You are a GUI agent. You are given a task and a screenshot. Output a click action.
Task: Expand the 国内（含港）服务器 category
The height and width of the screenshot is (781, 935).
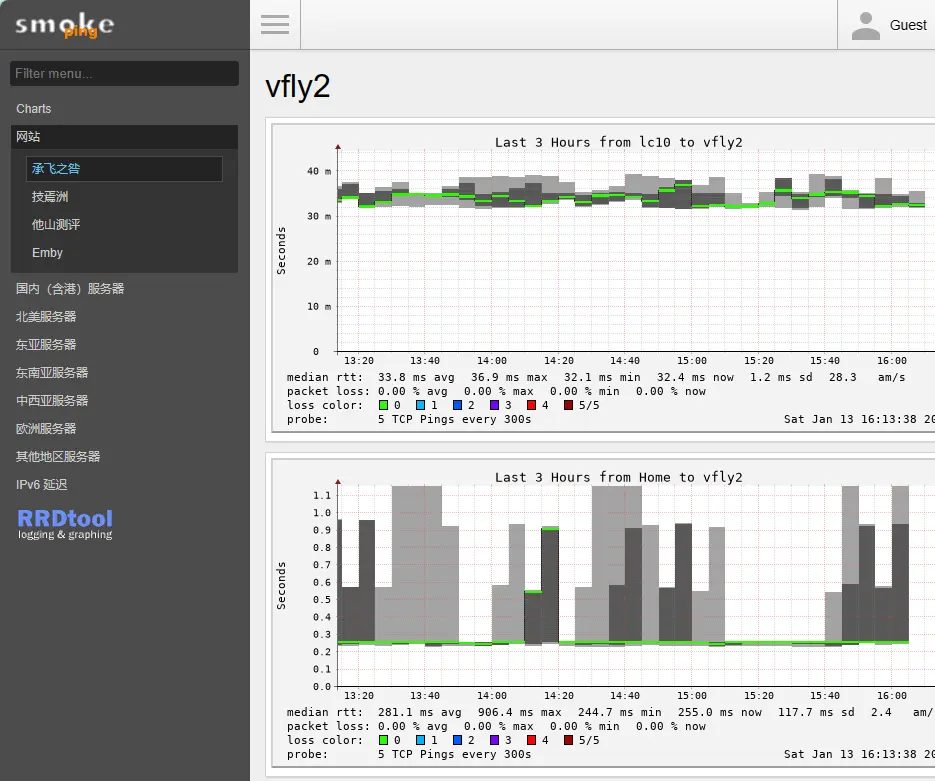[70, 289]
